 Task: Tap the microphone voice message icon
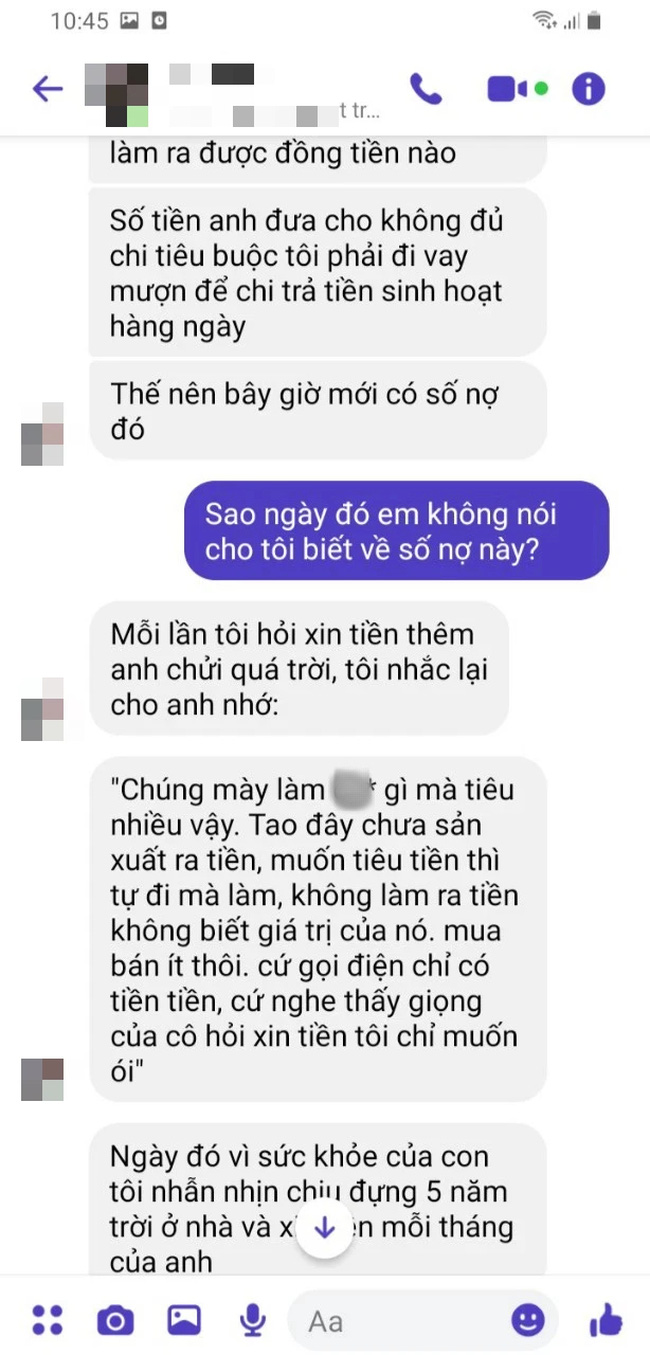pyautogui.click(x=253, y=1321)
